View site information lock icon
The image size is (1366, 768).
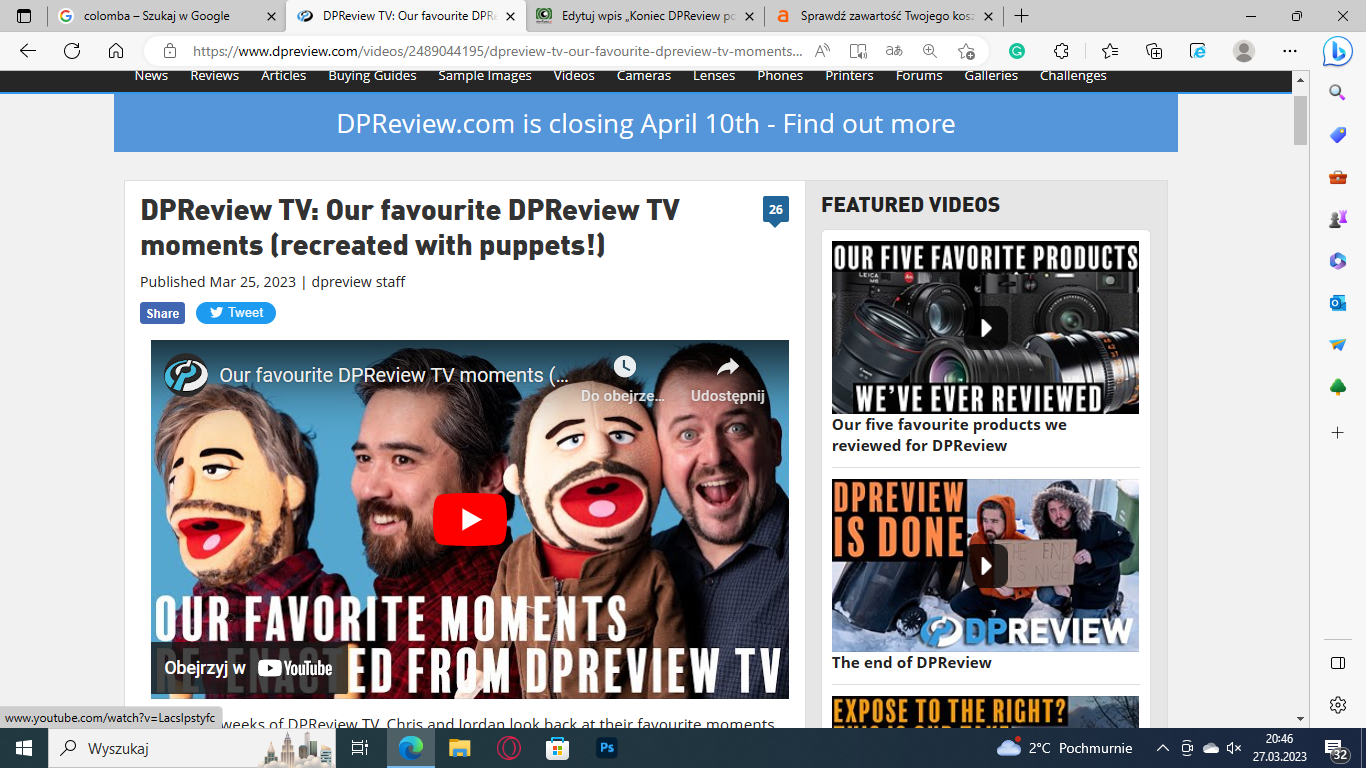(169, 51)
